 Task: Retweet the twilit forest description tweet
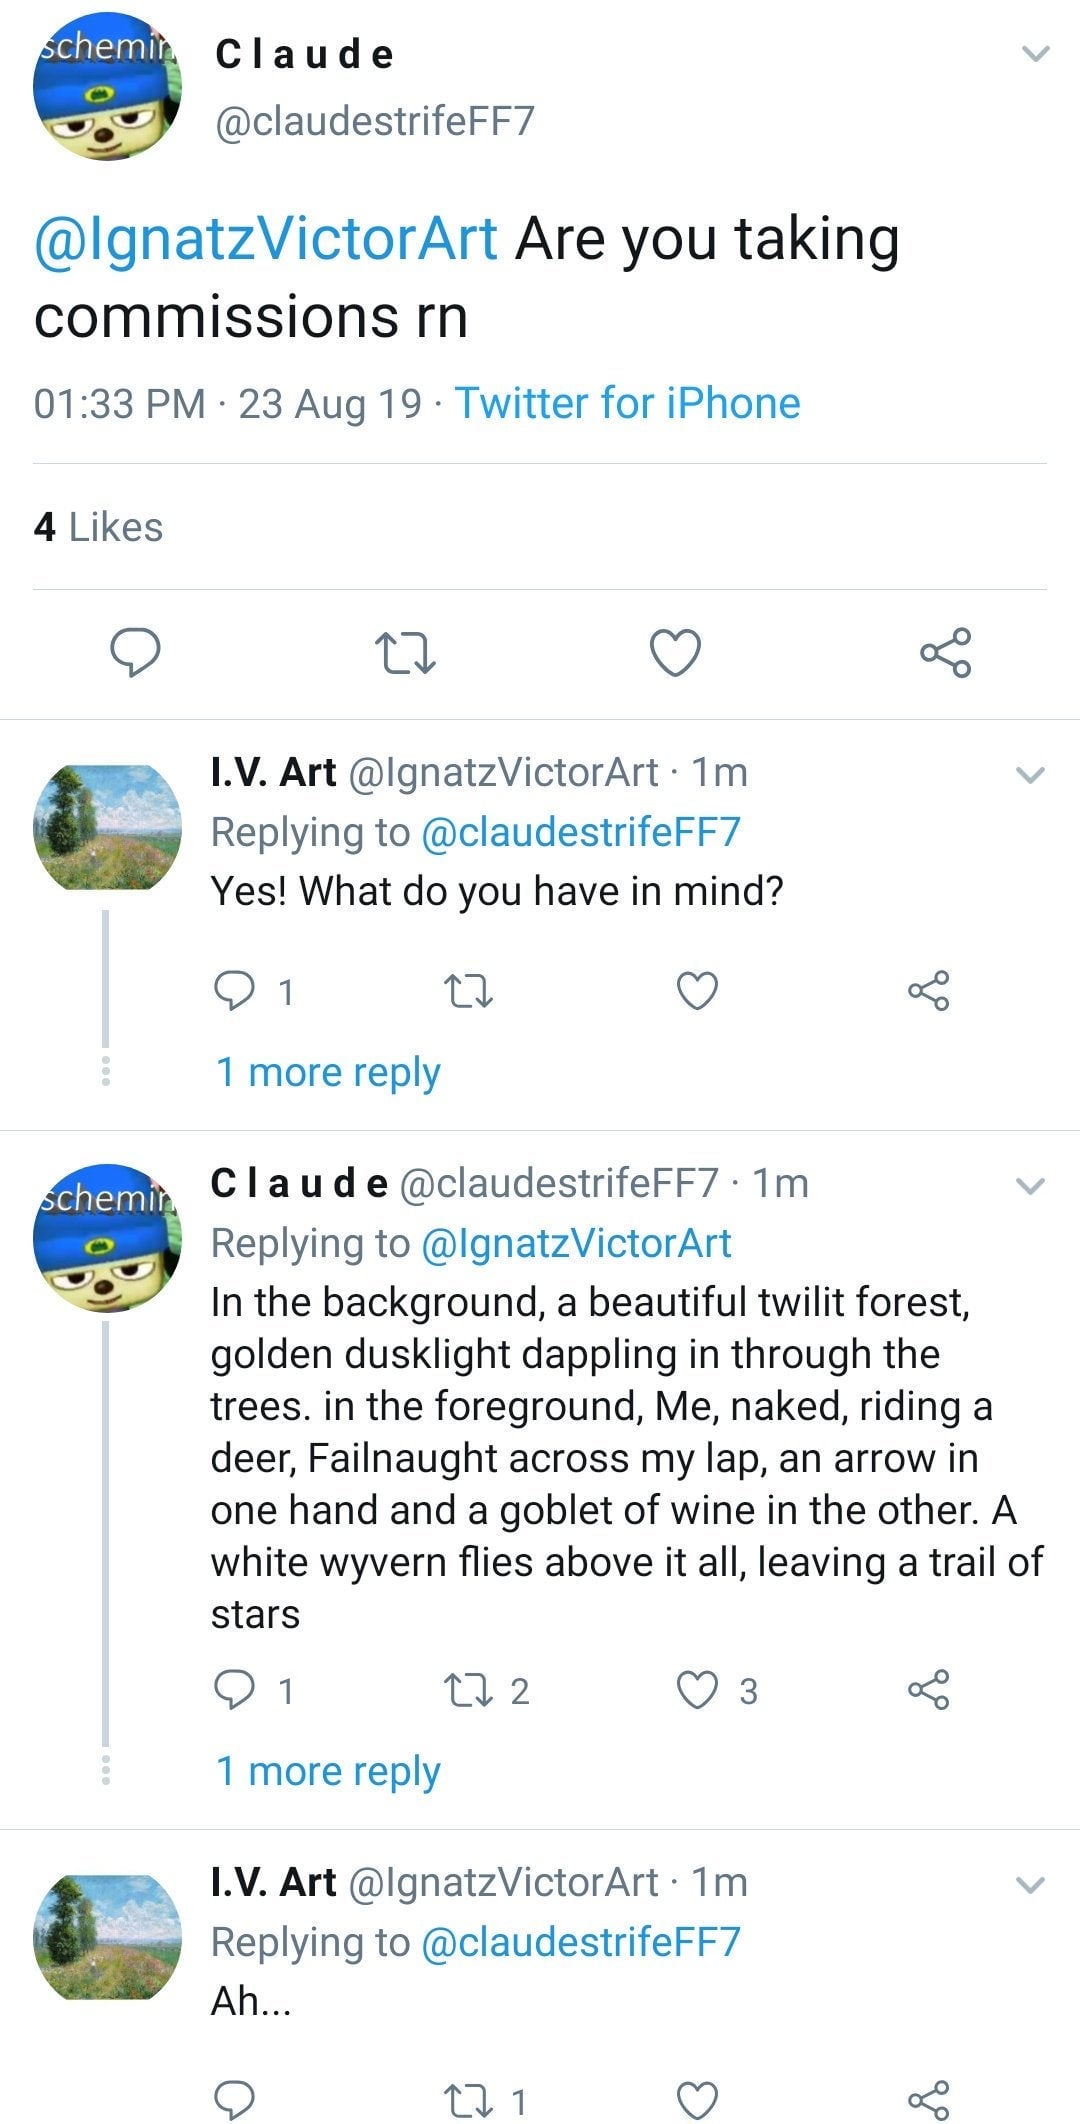coord(467,1690)
